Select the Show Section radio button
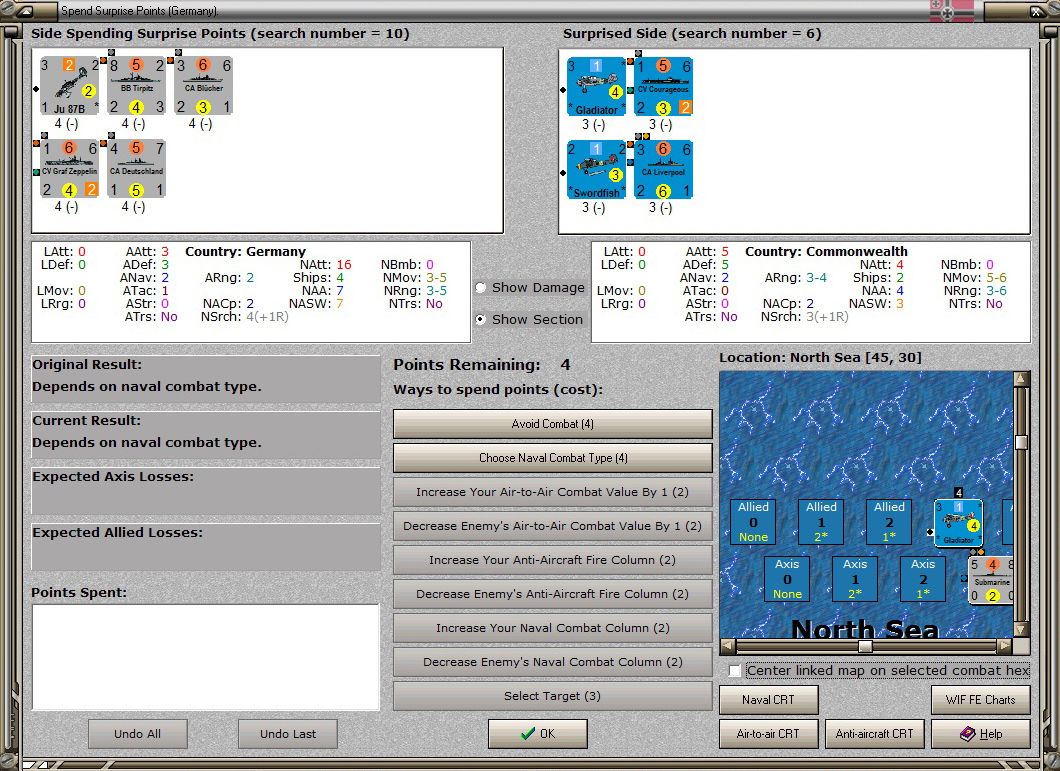This screenshot has height=771, width=1060. tap(481, 319)
